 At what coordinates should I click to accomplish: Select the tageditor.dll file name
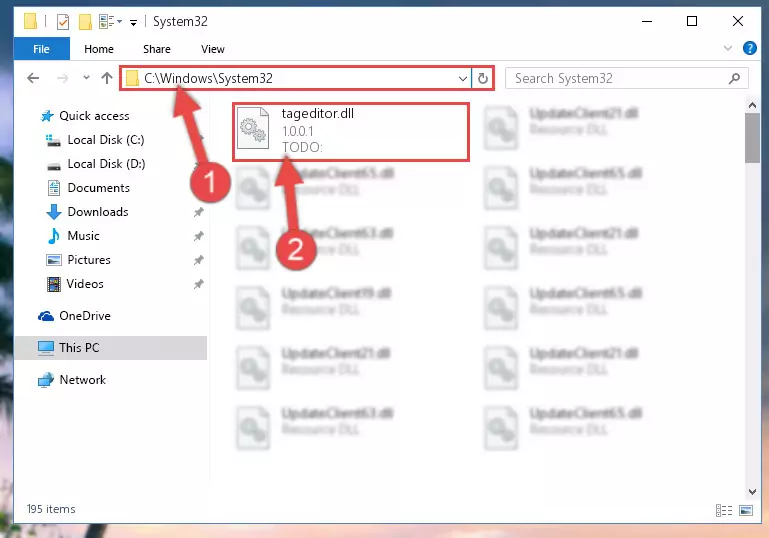point(317,113)
